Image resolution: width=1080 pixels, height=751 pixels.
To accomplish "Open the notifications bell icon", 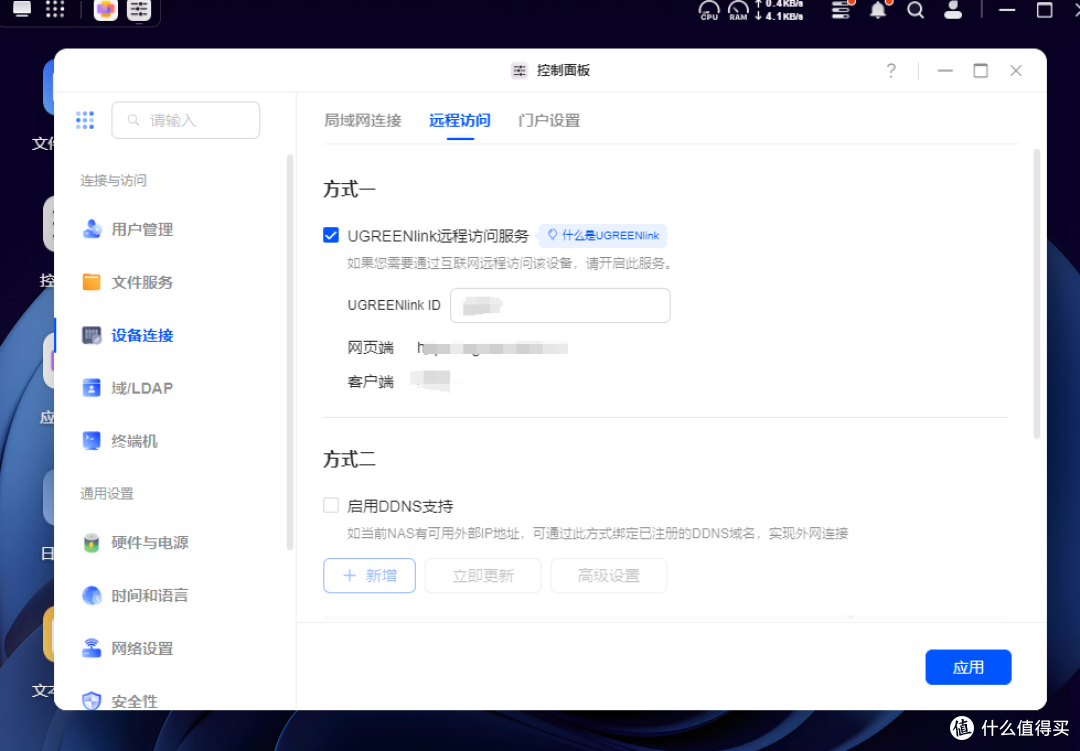I will click(878, 10).
